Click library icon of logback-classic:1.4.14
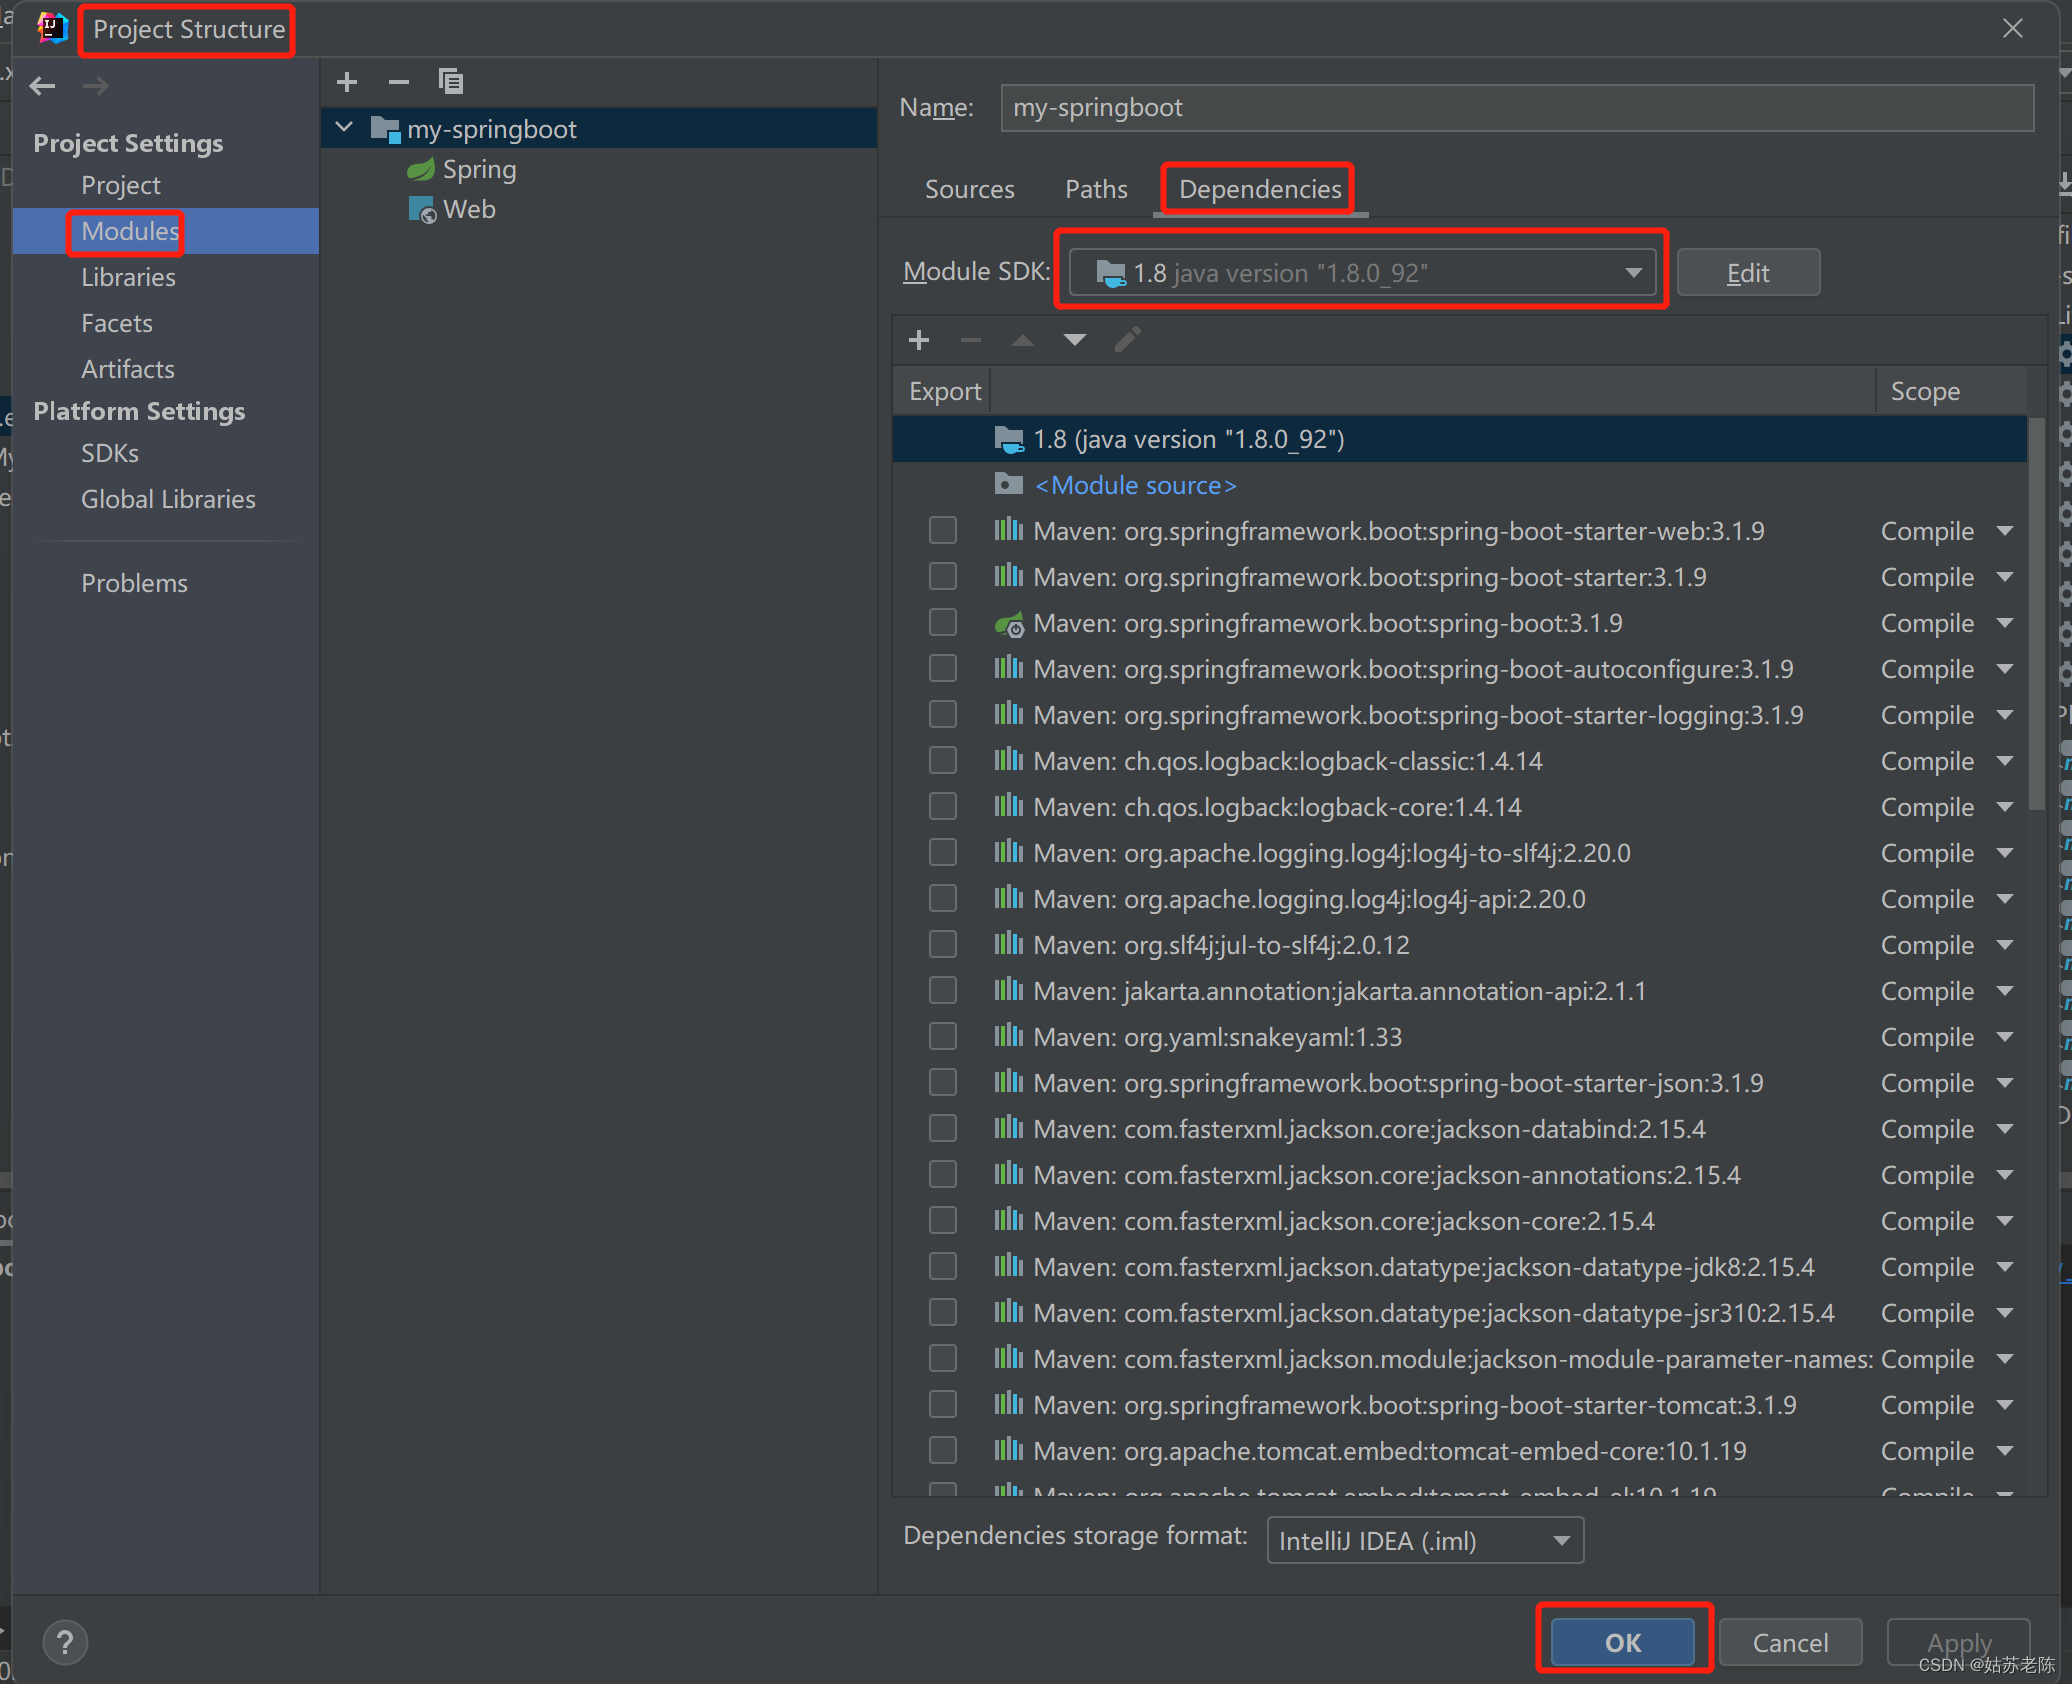 [1009, 760]
